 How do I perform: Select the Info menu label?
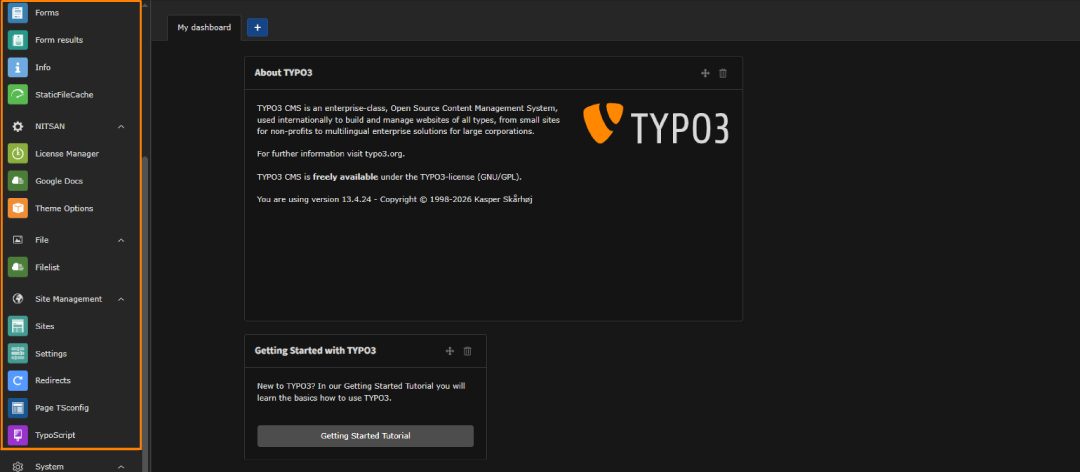point(43,68)
